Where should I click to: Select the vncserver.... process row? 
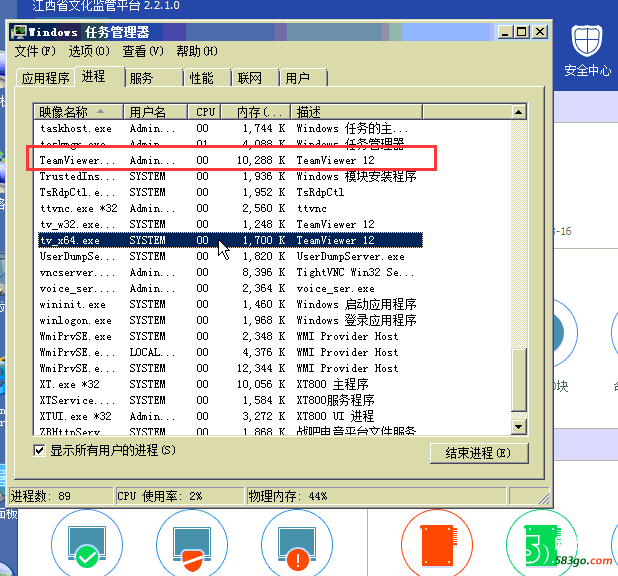point(230,272)
